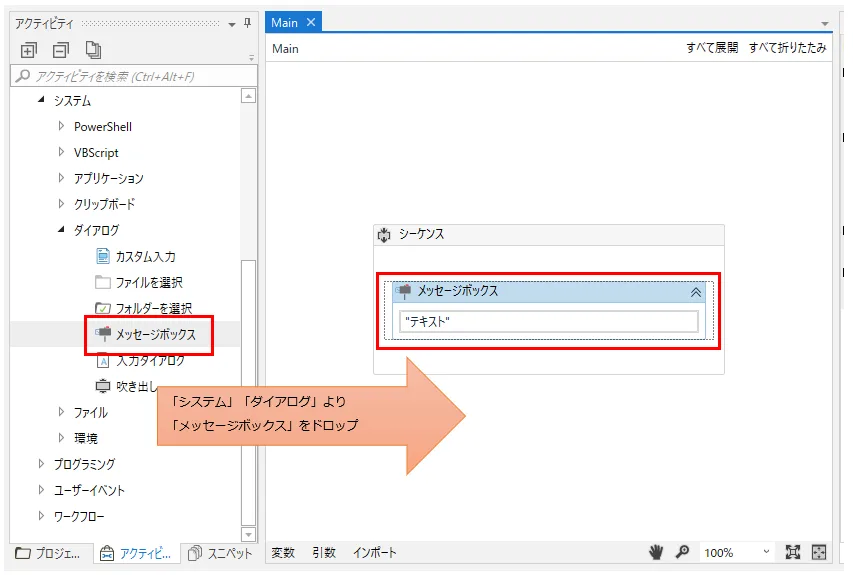This screenshot has width=853, height=575.
Task: Click すべて折りたたみ to collapse all
Action: pos(787,48)
